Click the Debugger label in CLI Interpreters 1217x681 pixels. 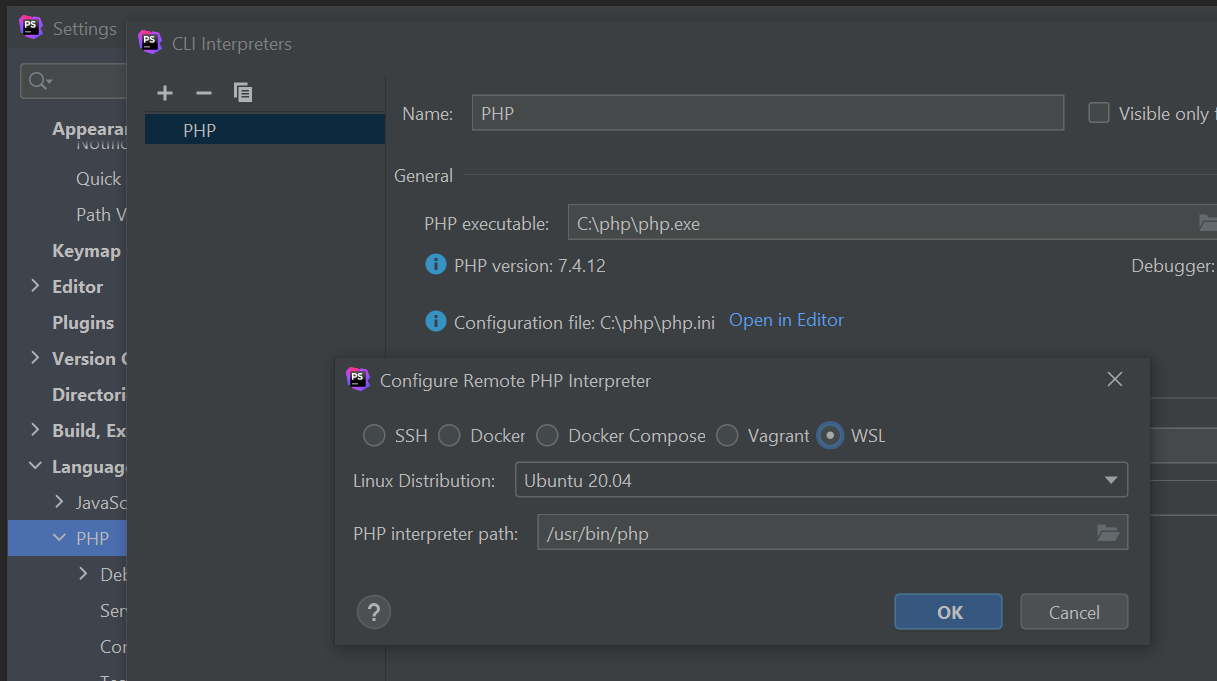[1173, 266]
